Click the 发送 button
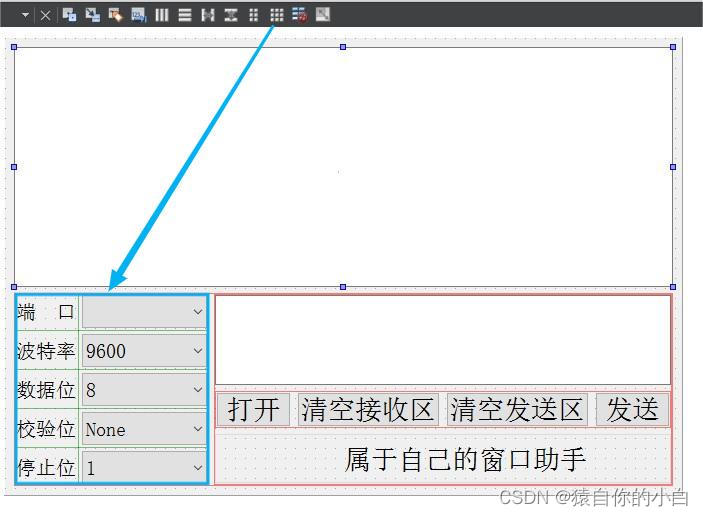 pyautogui.click(x=632, y=409)
